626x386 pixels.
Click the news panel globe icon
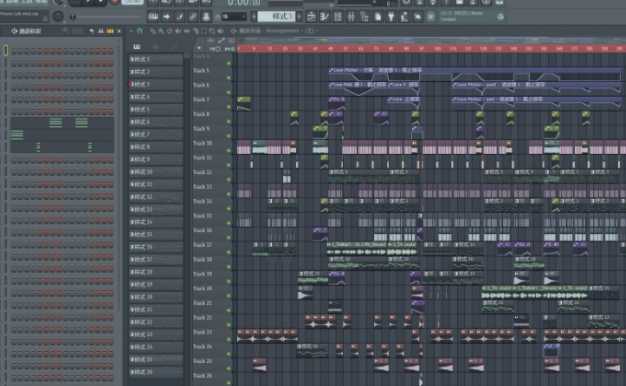(500, 16)
